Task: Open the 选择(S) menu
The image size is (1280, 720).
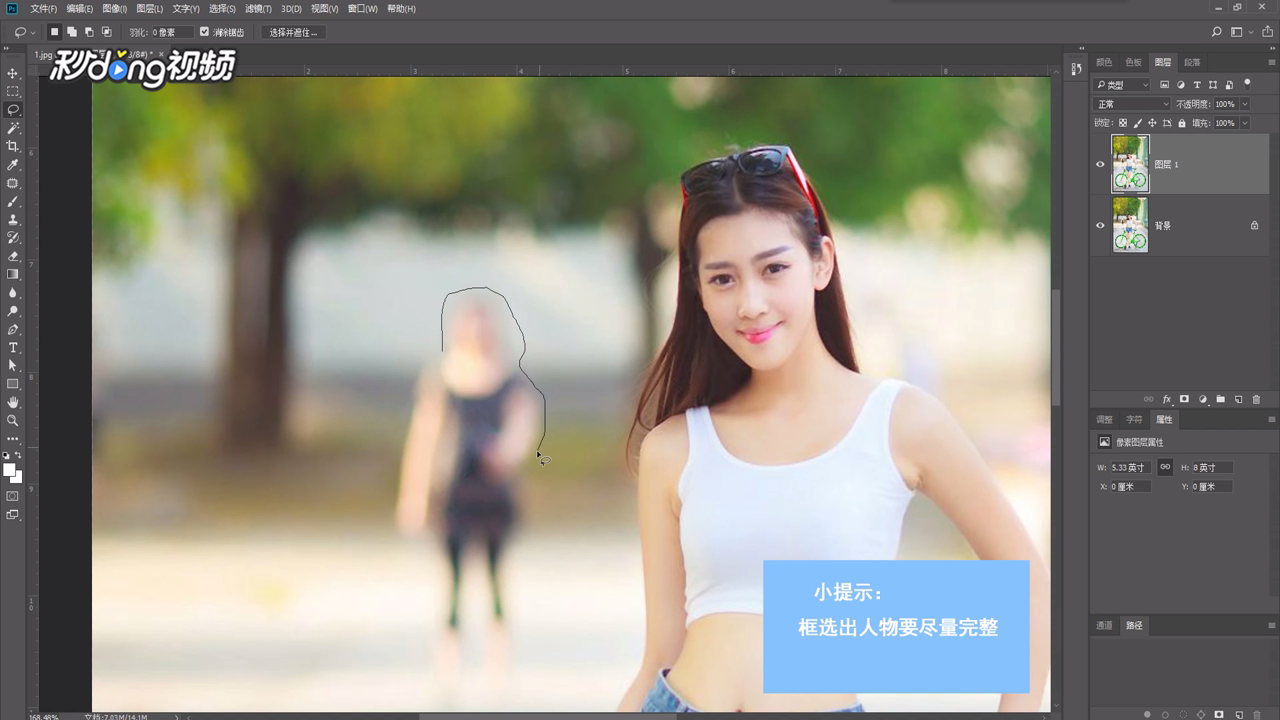Action: tap(222, 9)
